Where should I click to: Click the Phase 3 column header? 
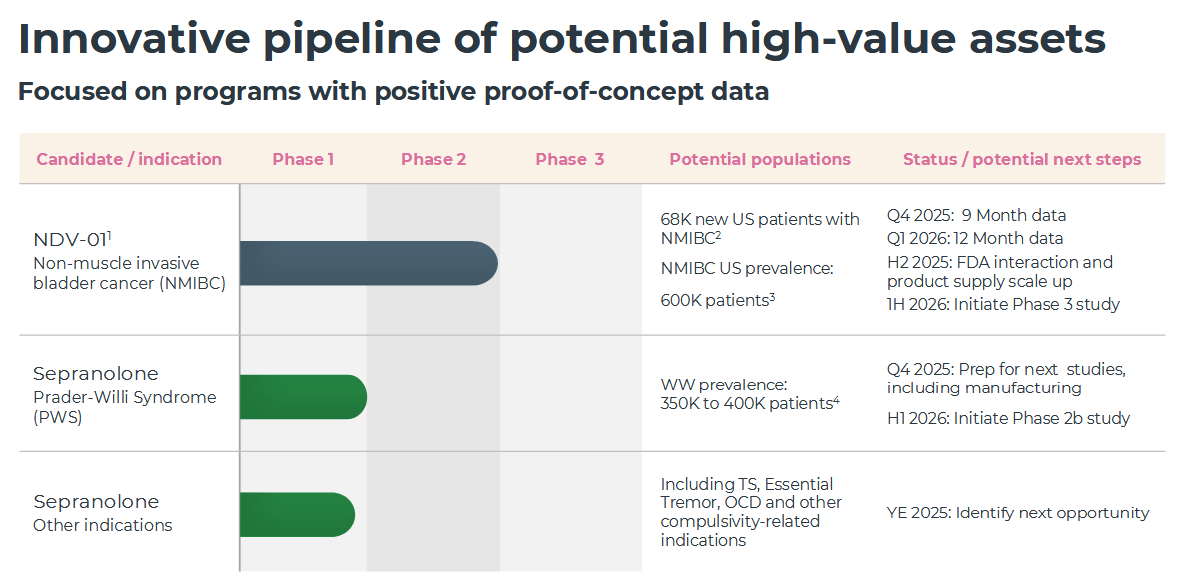pos(570,159)
